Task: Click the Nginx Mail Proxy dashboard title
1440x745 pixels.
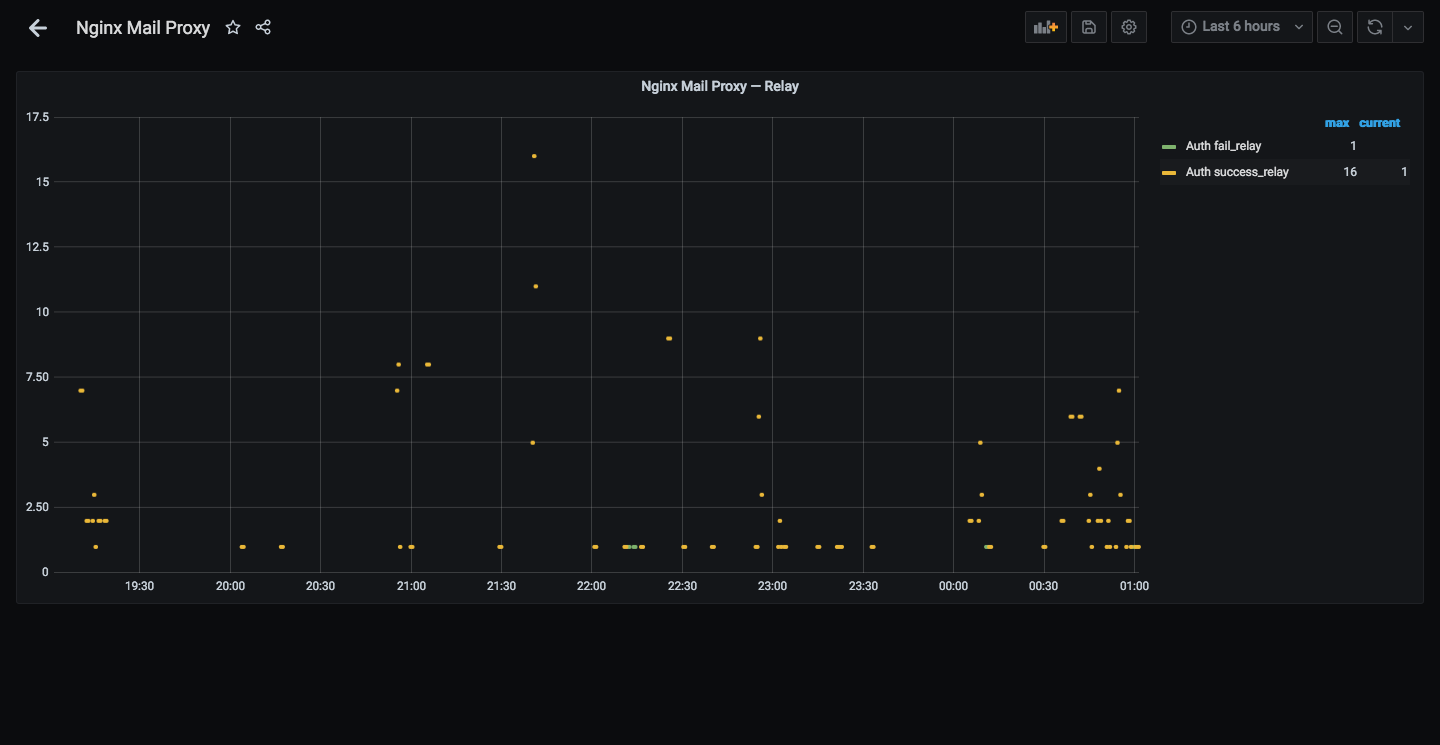Action: [x=143, y=28]
